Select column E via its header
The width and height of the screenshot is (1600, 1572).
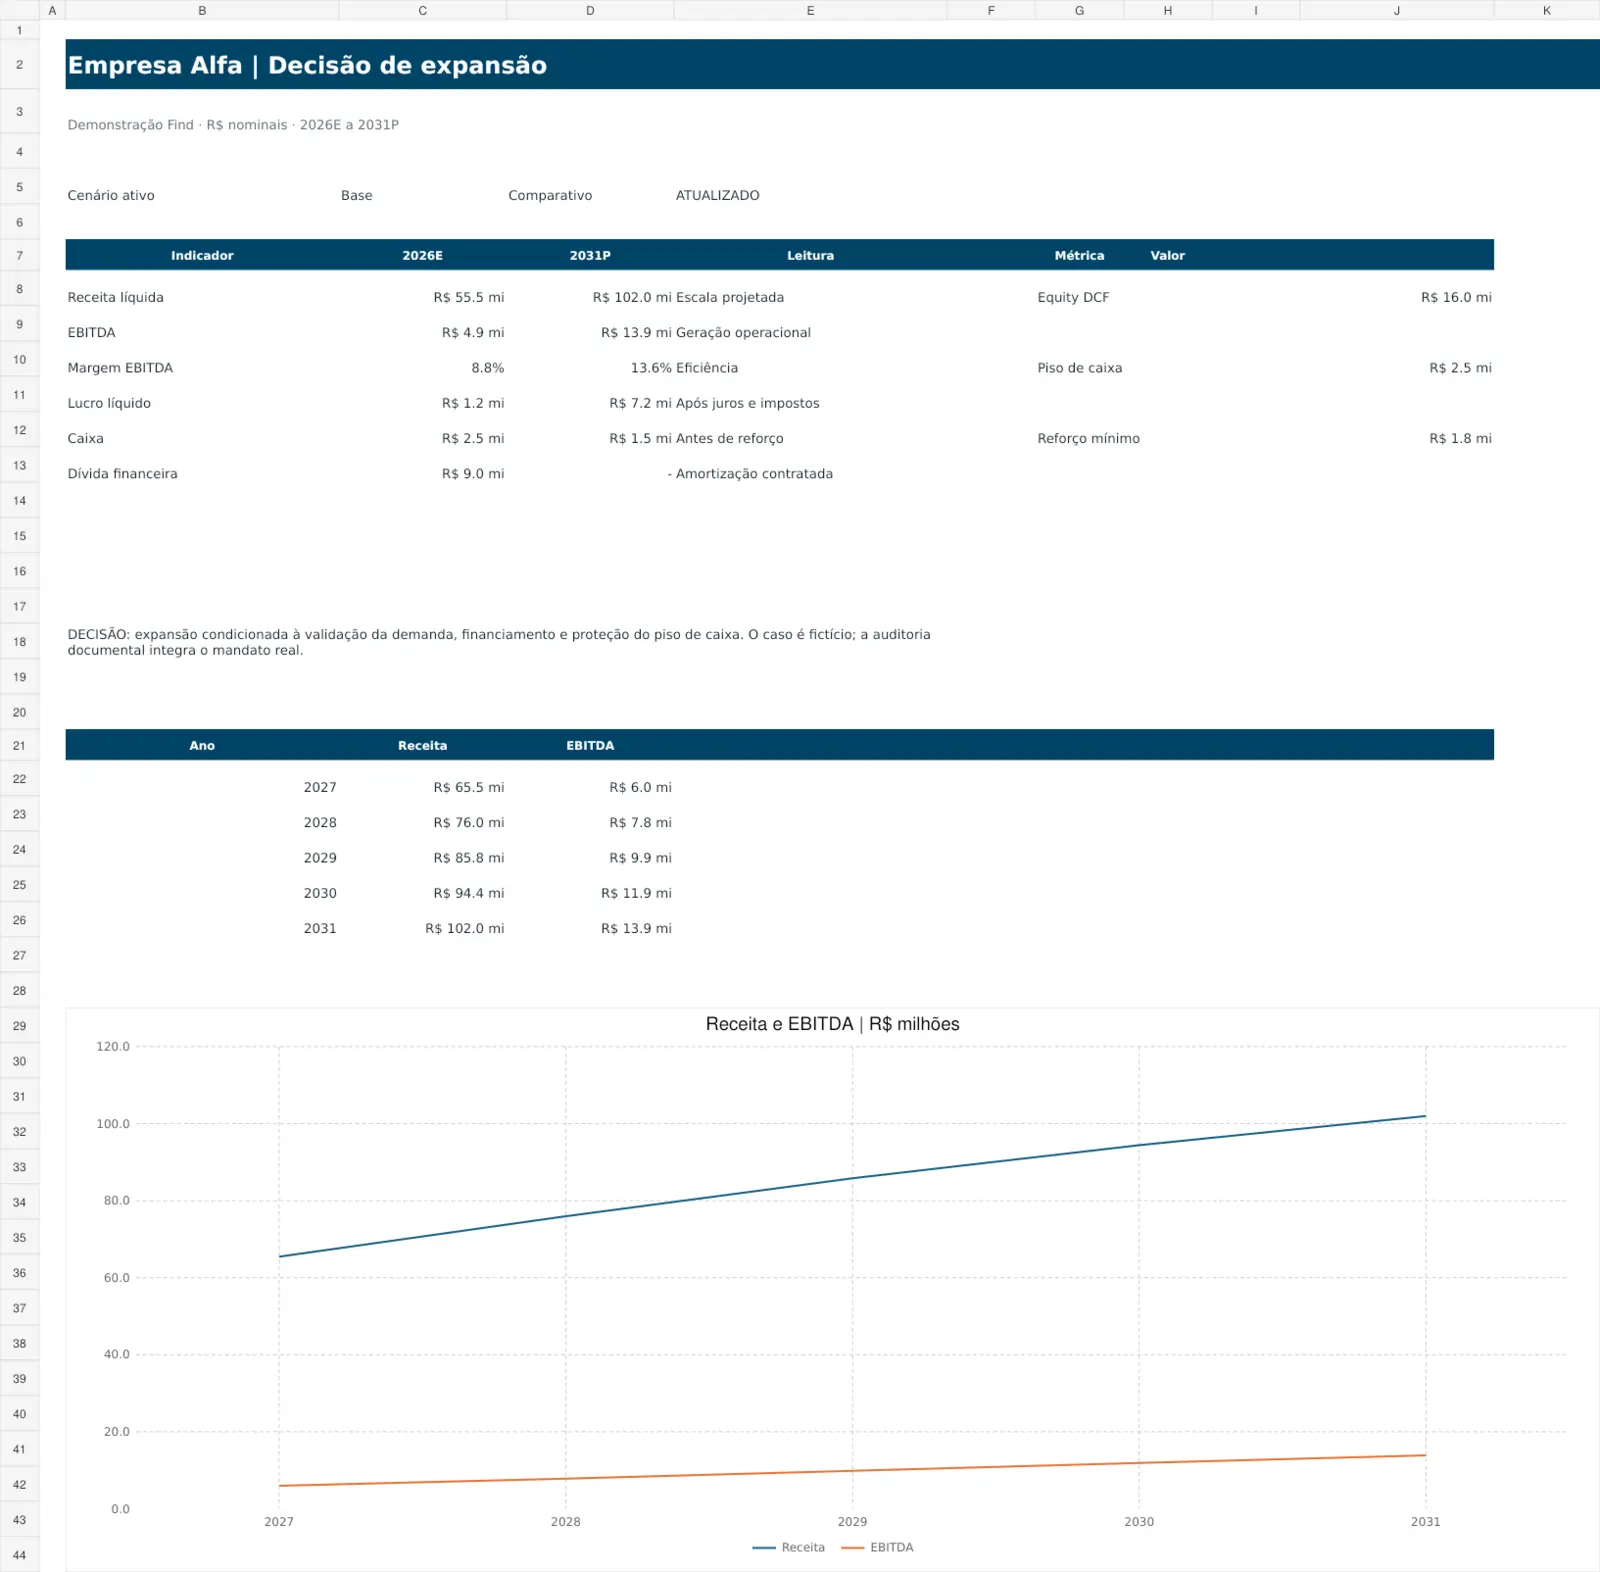(x=810, y=10)
